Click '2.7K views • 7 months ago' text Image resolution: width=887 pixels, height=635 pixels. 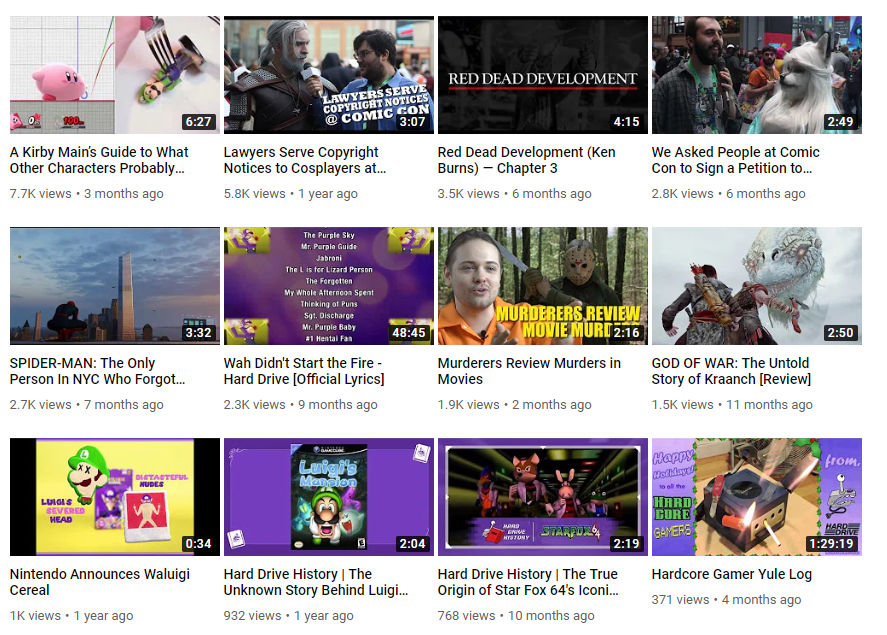(87, 404)
